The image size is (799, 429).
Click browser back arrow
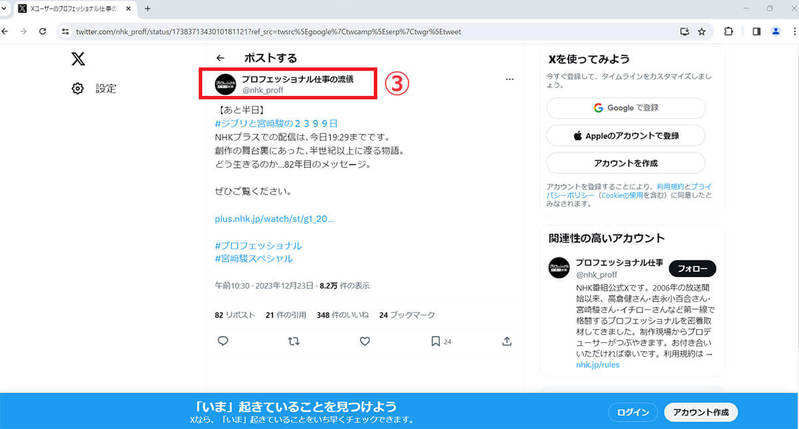5,32
